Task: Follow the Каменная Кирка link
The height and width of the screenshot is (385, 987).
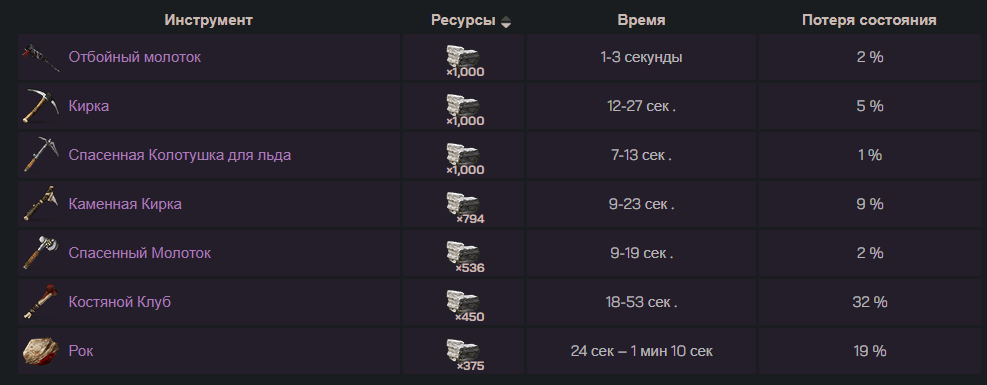Action: click(x=125, y=204)
